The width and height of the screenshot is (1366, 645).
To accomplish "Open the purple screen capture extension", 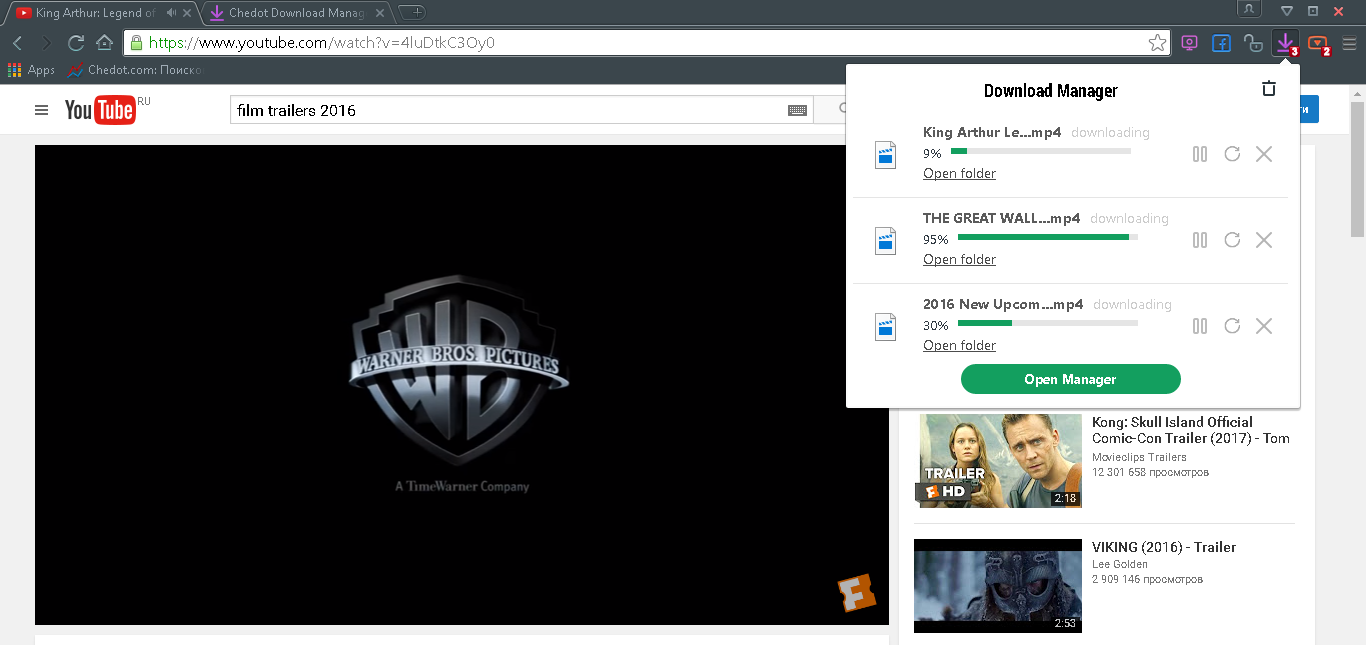I will click(x=1189, y=43).
